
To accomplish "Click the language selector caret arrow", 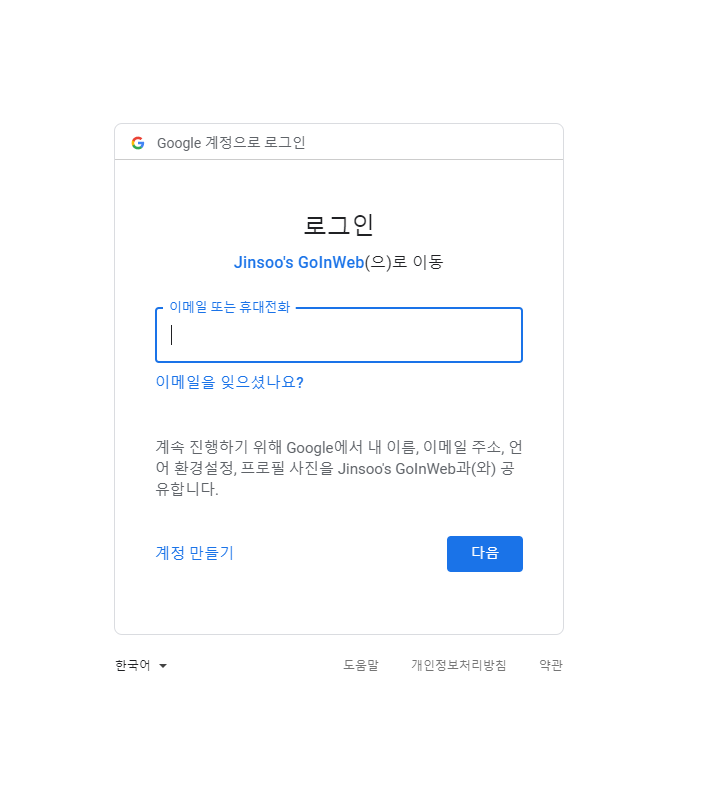I will [163, 665].
